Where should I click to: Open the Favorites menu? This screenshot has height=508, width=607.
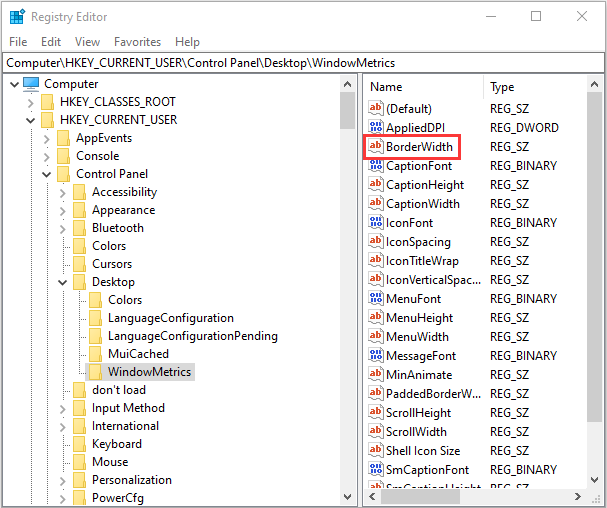137,41
